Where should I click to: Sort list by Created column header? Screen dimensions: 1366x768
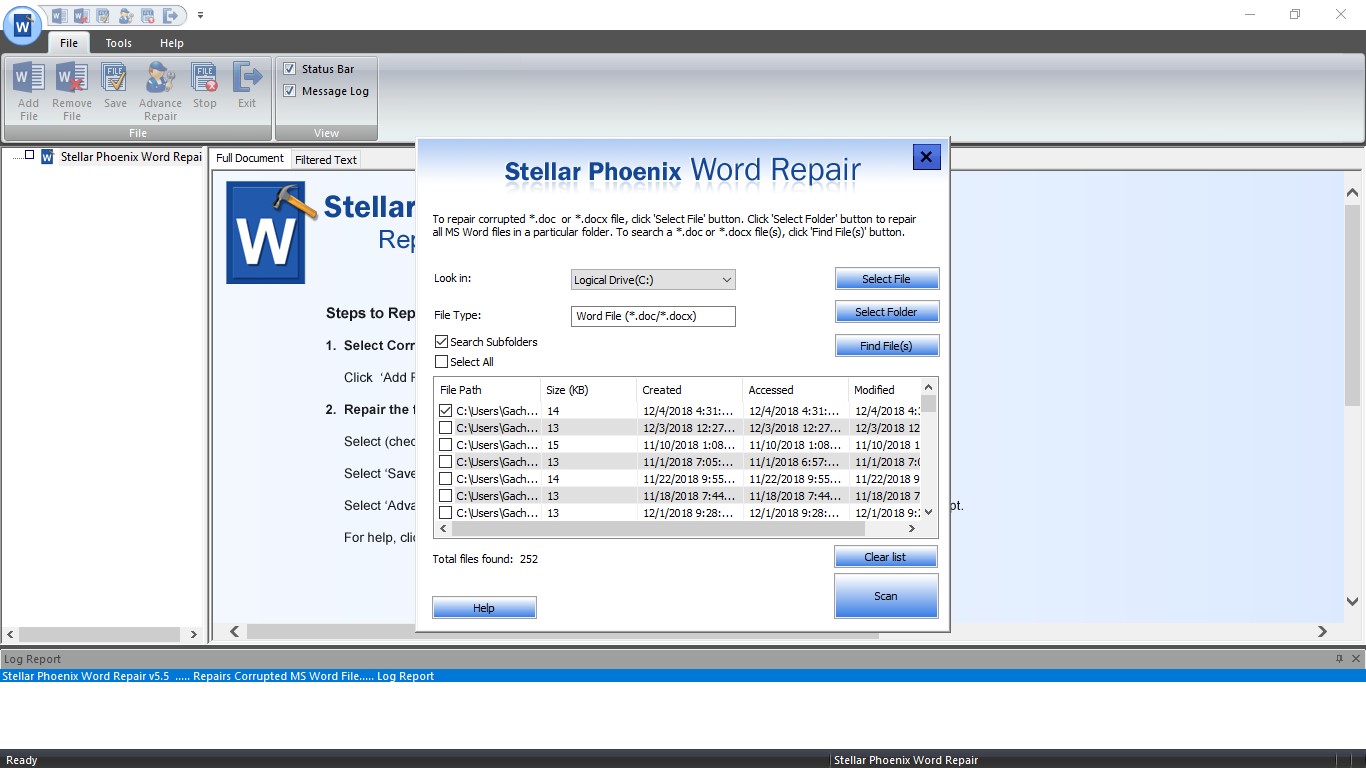click(x=689, y=390)
